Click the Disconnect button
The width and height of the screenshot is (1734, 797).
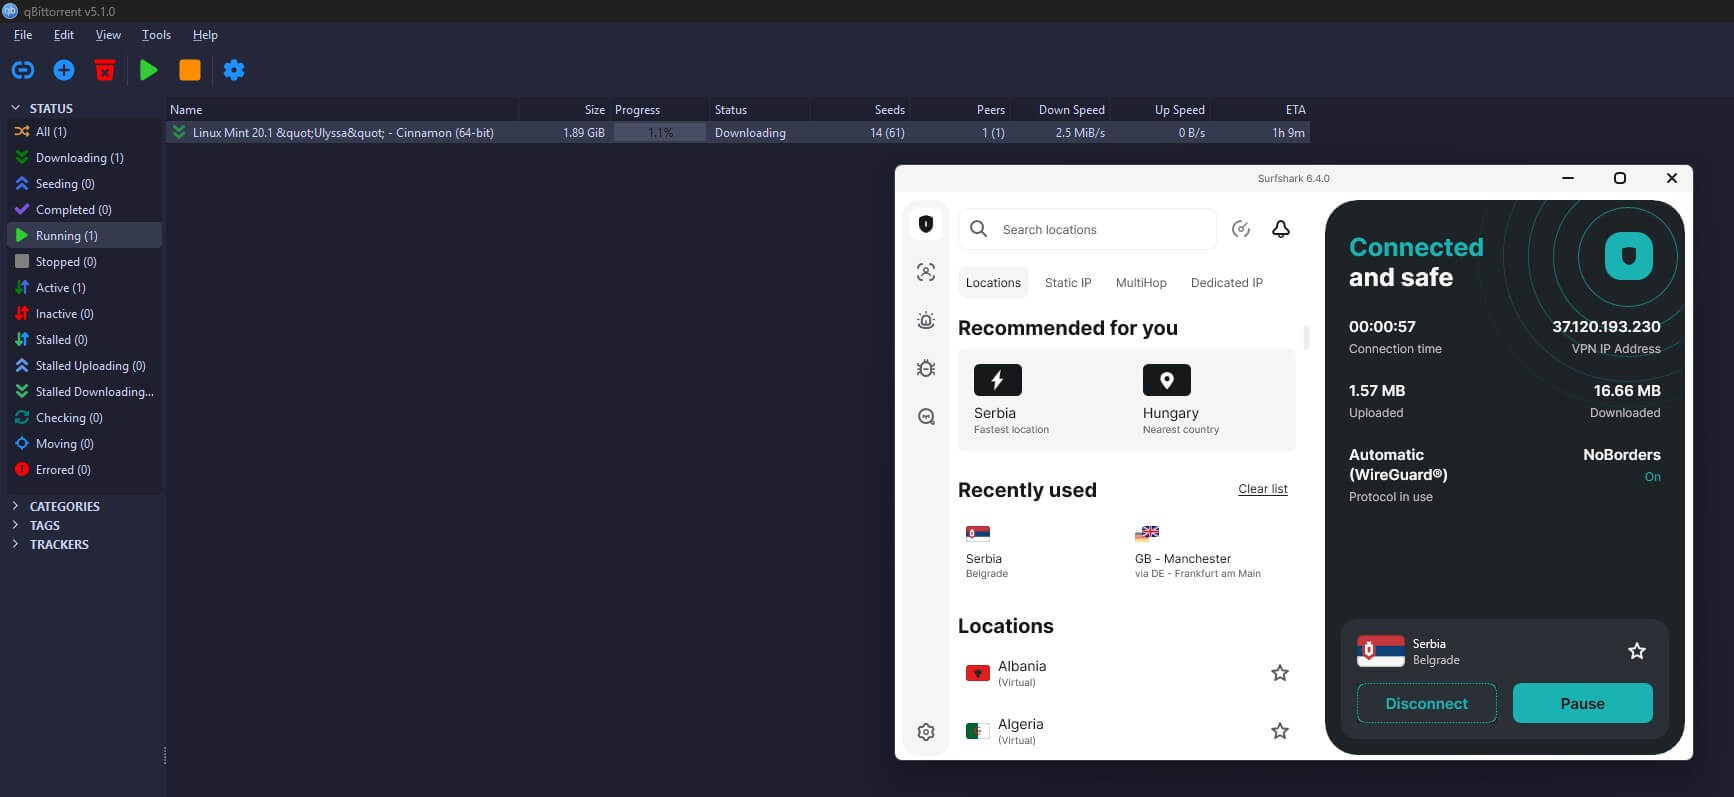click(x=1427, y=703)
